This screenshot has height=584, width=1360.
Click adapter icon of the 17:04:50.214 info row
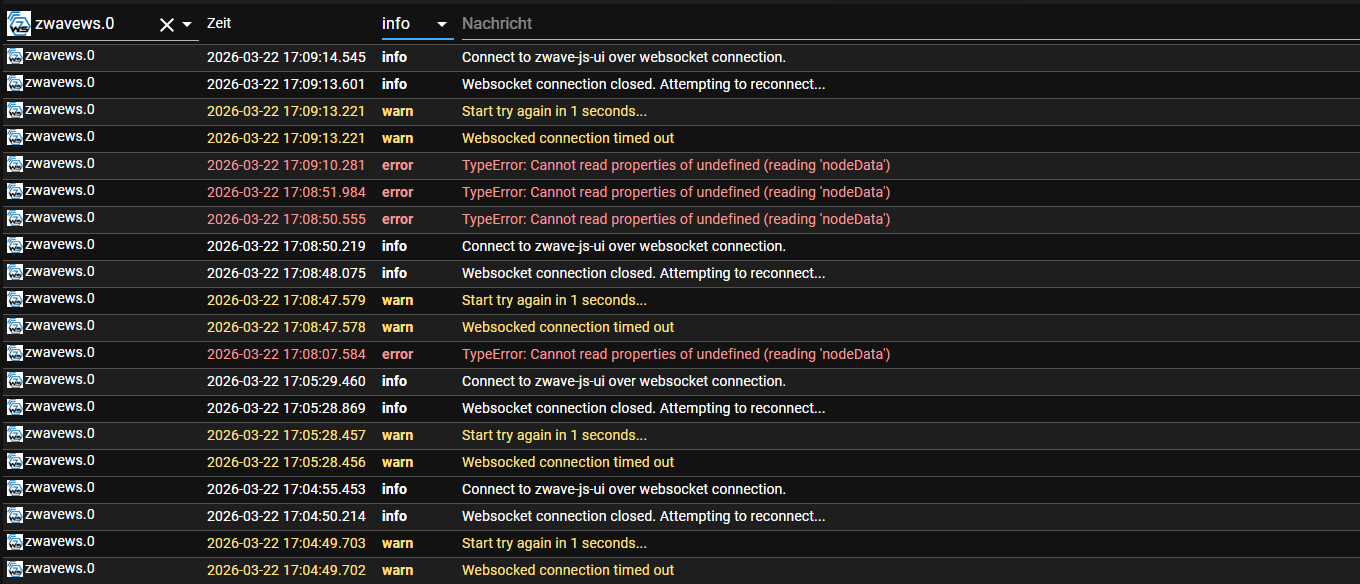click(x=15, y=516)
